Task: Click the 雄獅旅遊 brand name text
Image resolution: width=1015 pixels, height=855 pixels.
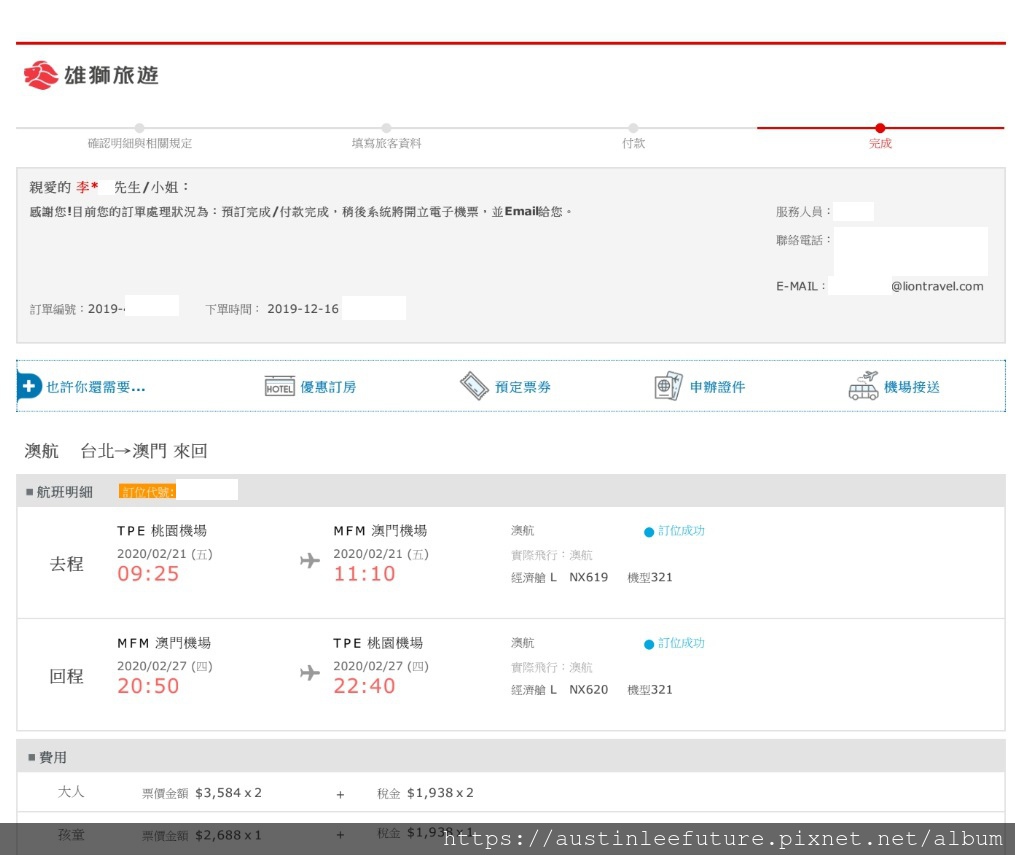Action: point(111,75)
